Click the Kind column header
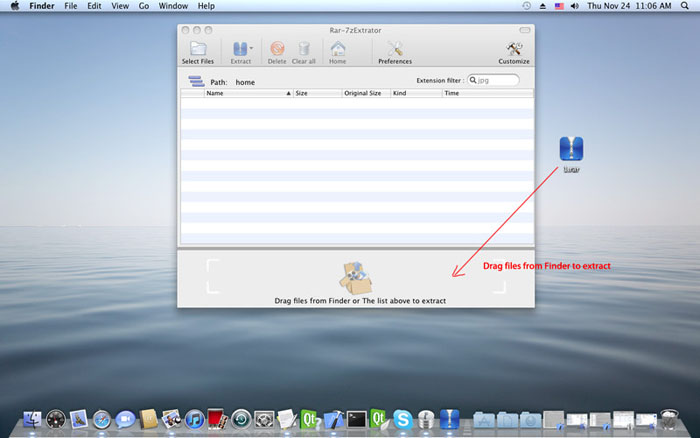The width and height of the screenshot is (700, 438). pyautogui.click(x=414, y=93)
